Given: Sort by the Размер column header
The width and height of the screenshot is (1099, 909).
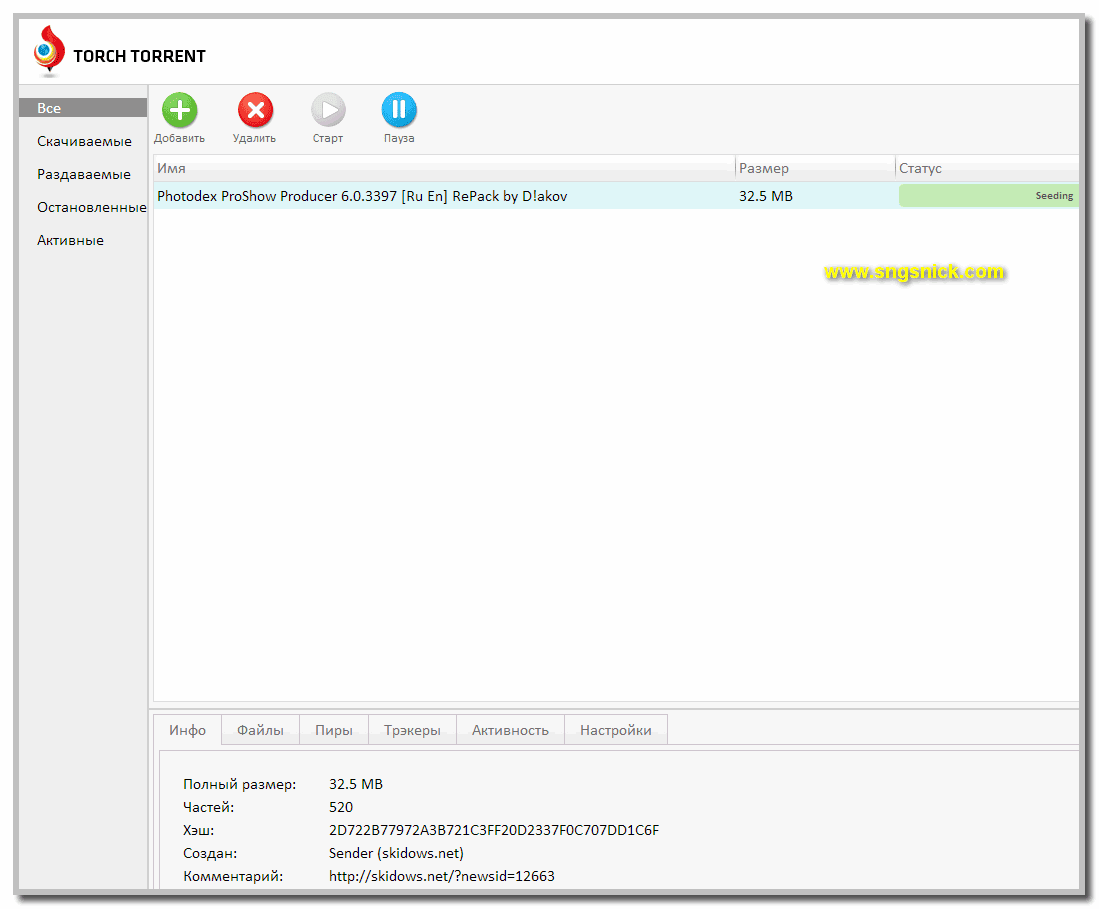Looking at the screenshot, I should (x=815, y=168).
